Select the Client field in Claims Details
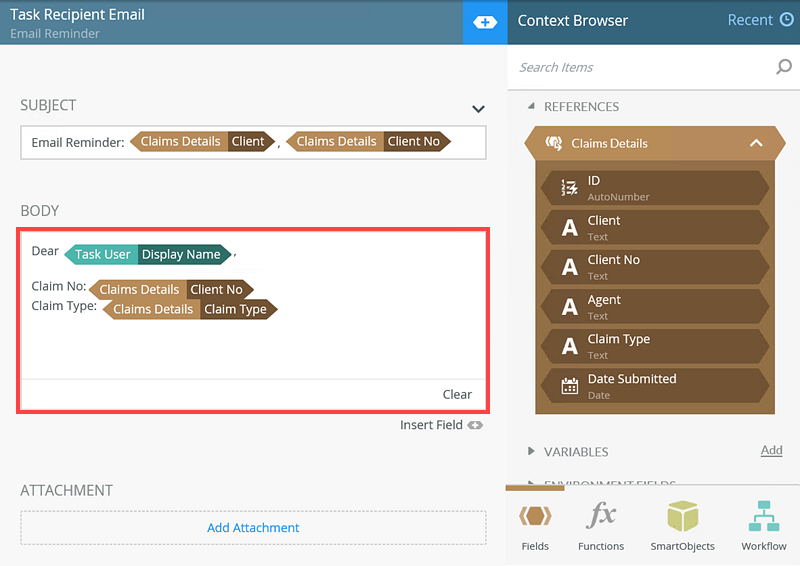This screenshot has height=566, width=800. (655, 228)
